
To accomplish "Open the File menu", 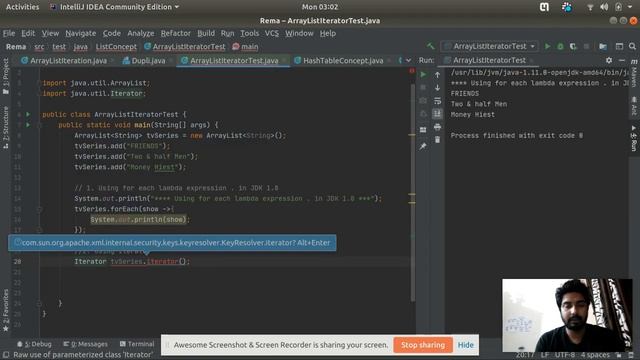I will [x=9, y=33].
